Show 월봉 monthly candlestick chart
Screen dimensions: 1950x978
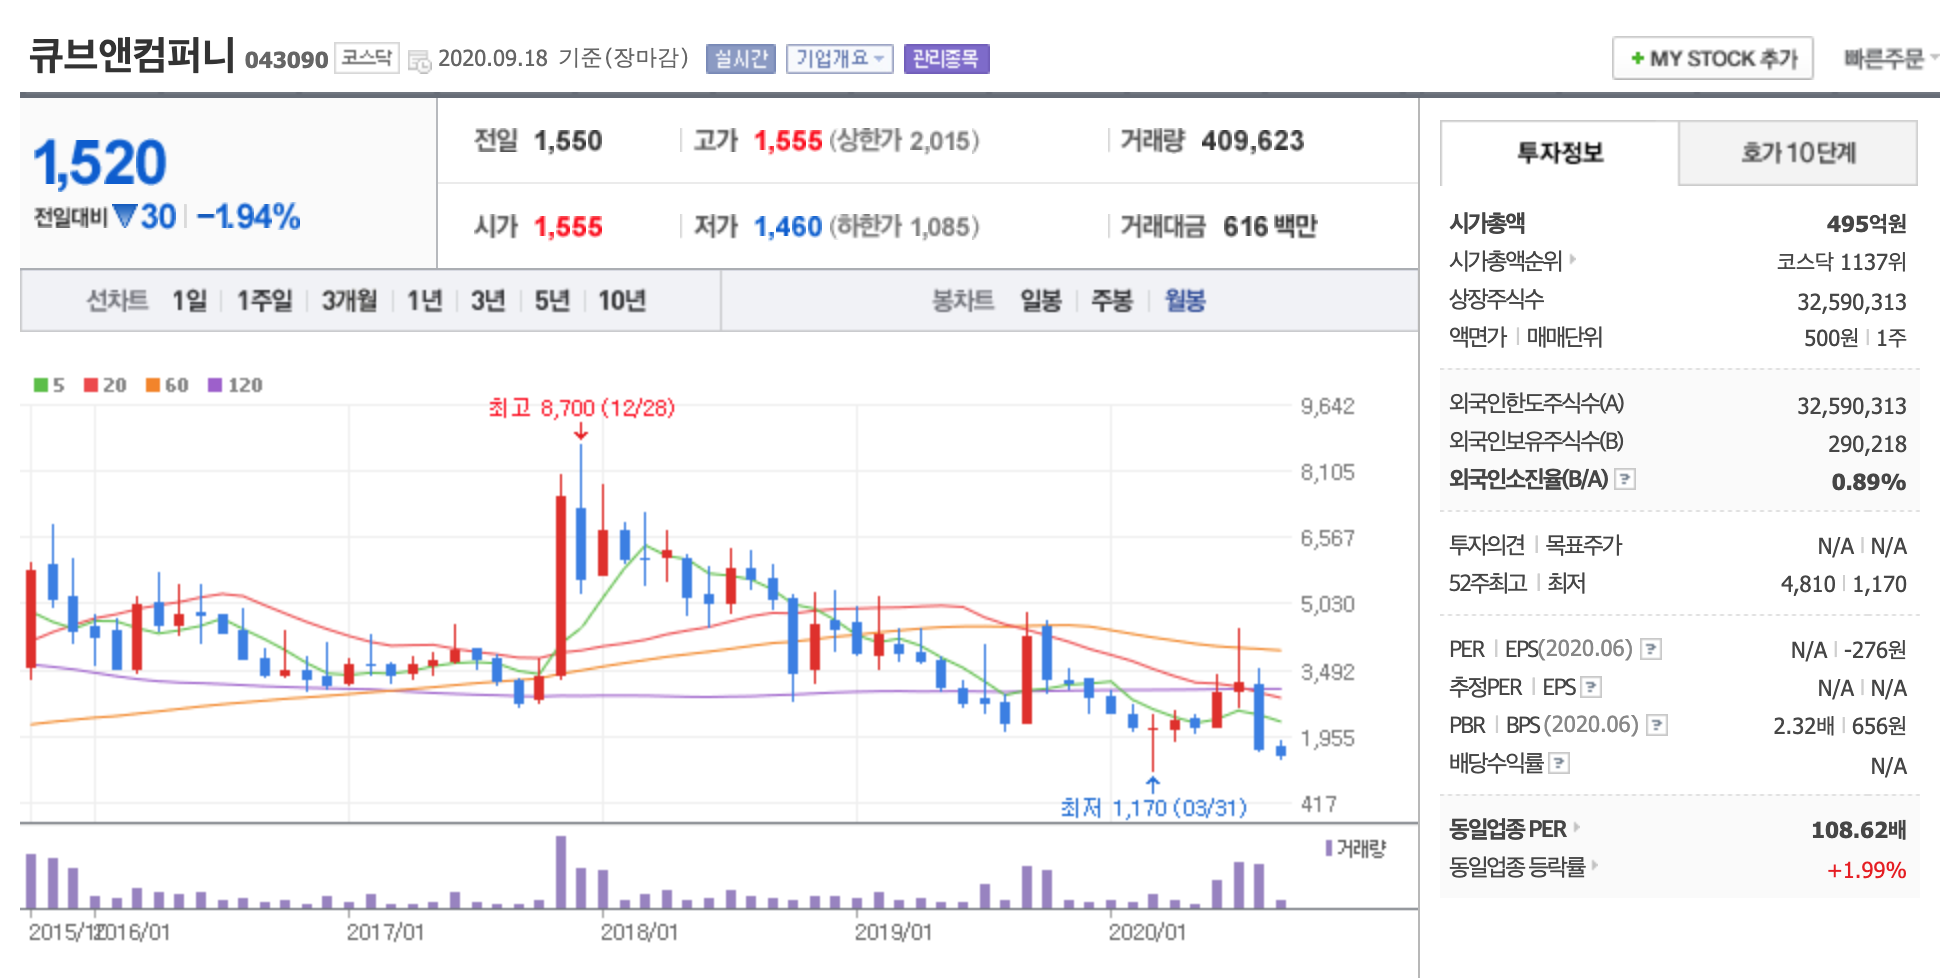point(1185,300)
